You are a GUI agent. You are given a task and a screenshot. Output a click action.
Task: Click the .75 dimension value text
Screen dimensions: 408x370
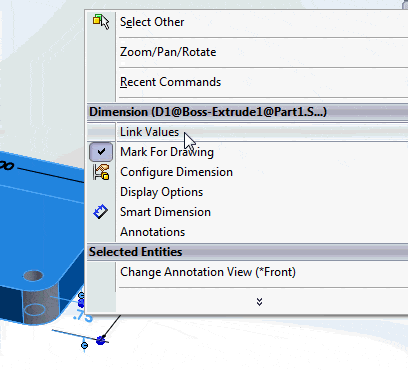82,315
